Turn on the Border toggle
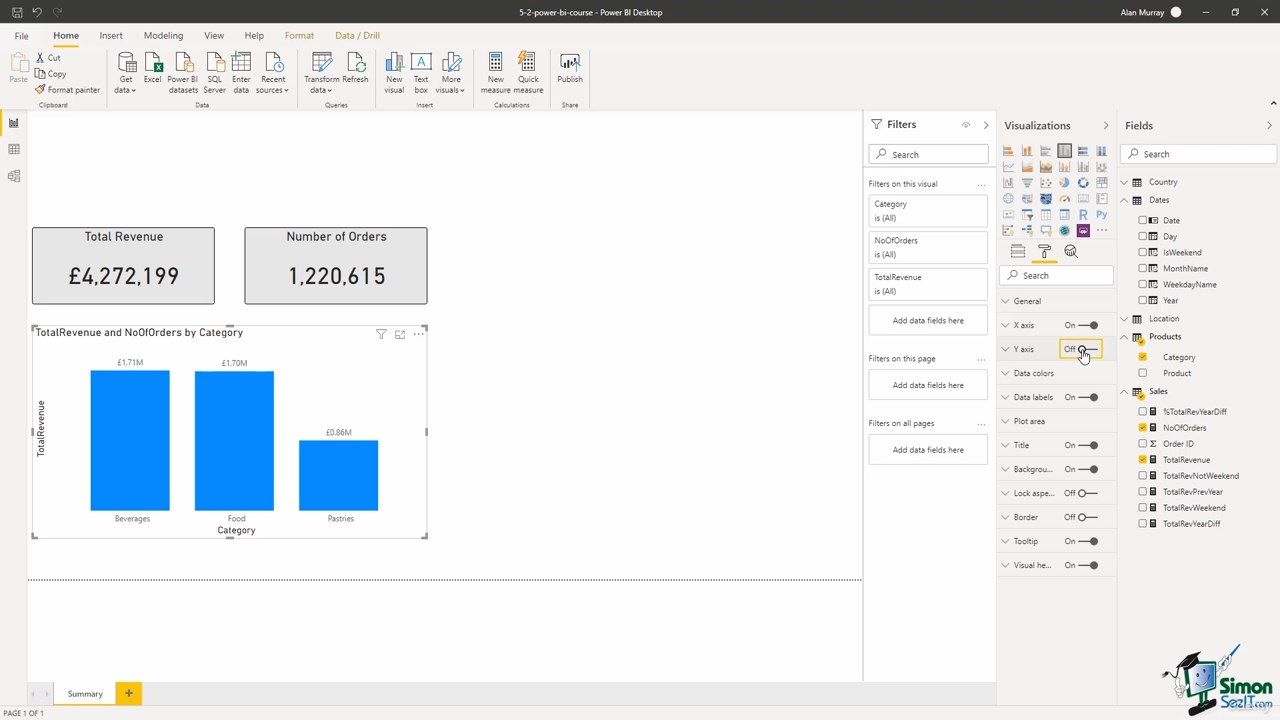The width and height of the screenshot is (1280, 720). point(1087,517)
